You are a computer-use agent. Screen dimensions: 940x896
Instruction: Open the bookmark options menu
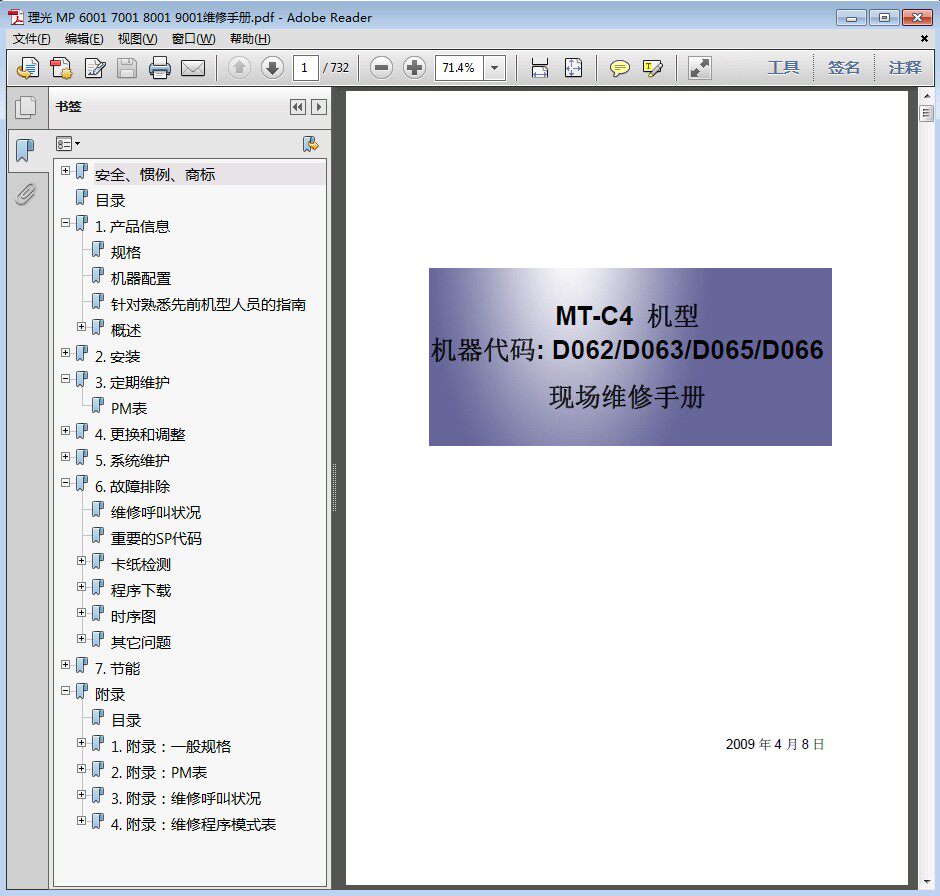(67, 143)
